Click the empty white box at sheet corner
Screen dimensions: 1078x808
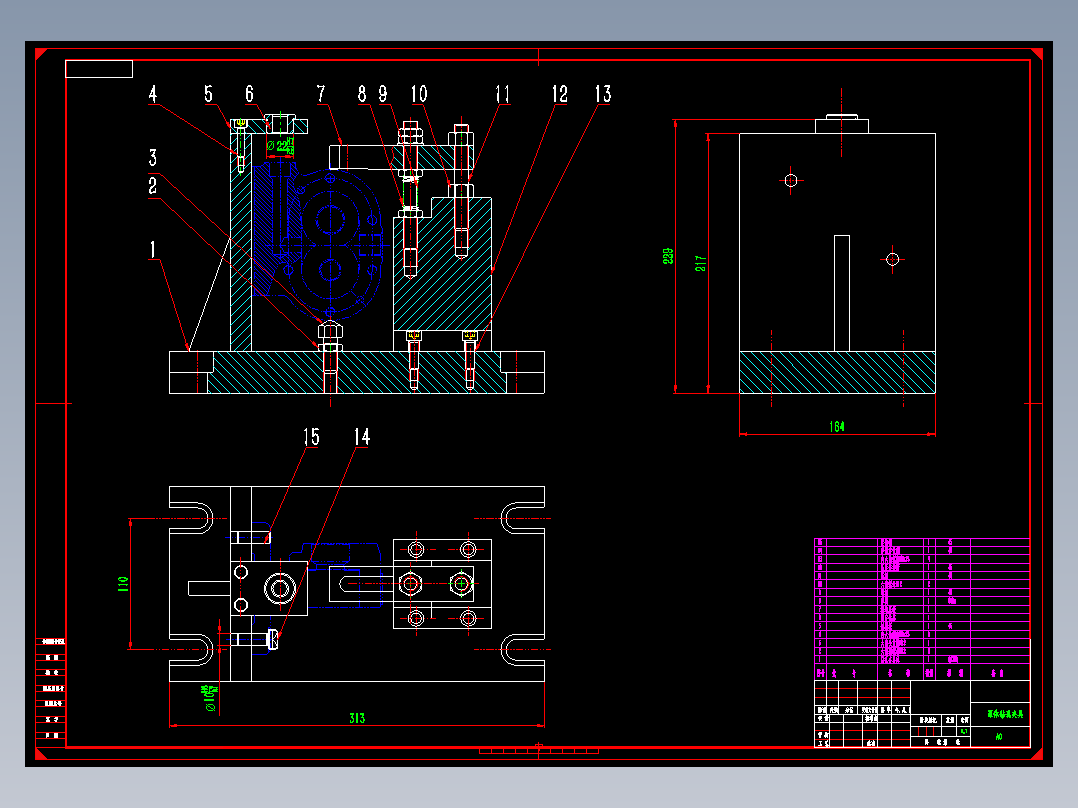pyautogui.click(x=99, y=69)
